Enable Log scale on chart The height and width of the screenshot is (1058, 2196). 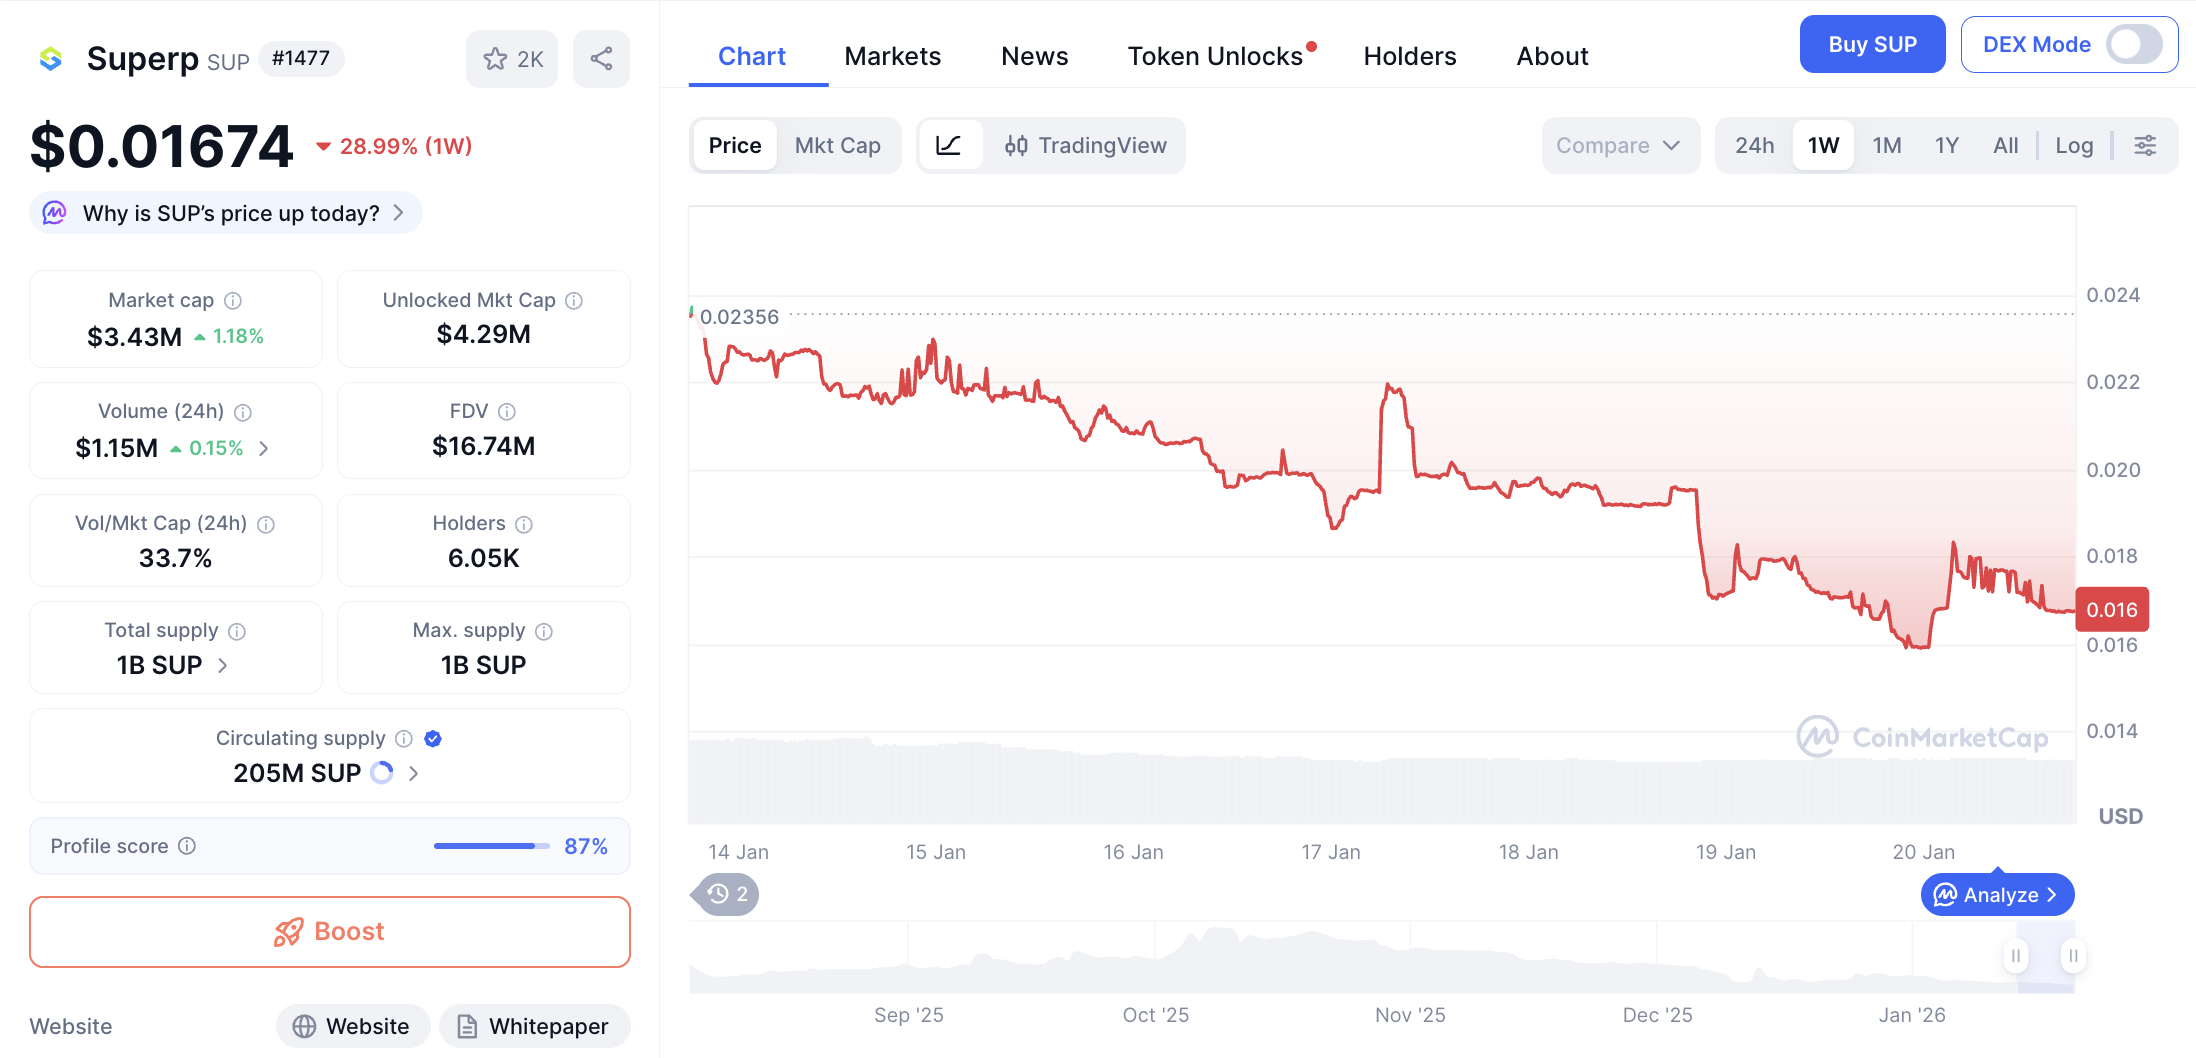pyautogui.click(x=2074, y=146)
